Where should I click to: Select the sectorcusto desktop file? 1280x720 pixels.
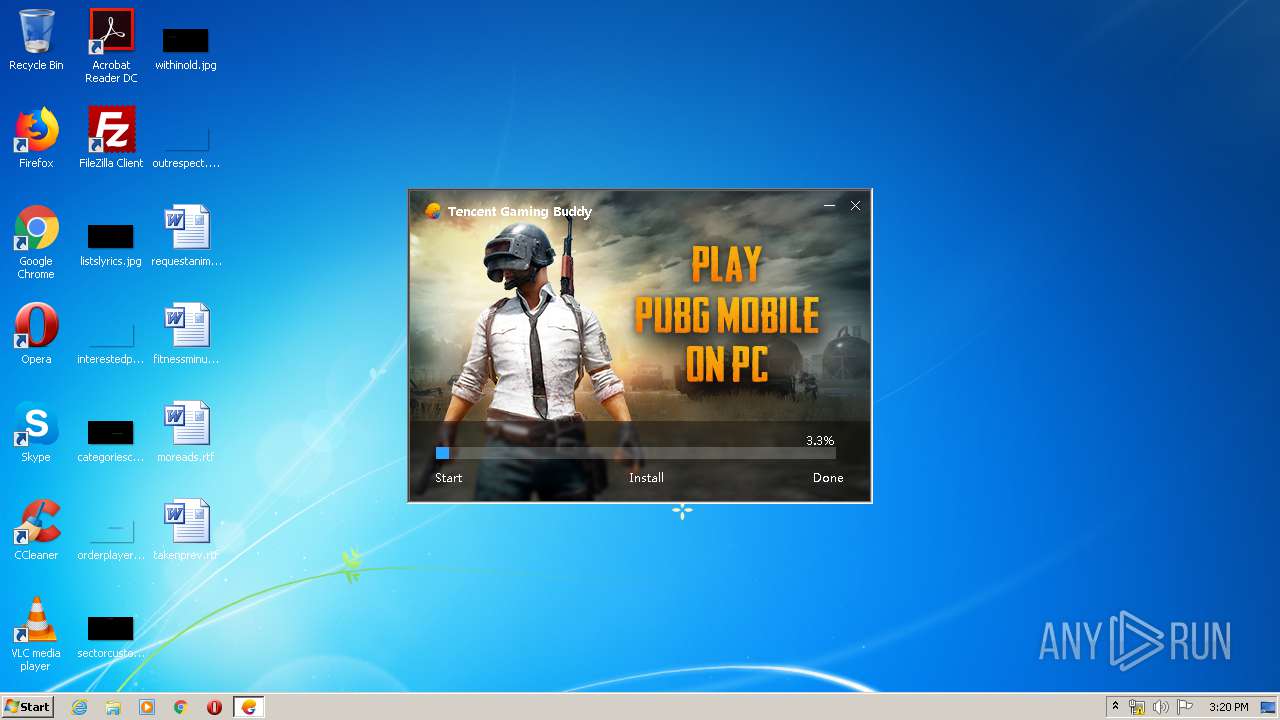[x=111, y=636]
